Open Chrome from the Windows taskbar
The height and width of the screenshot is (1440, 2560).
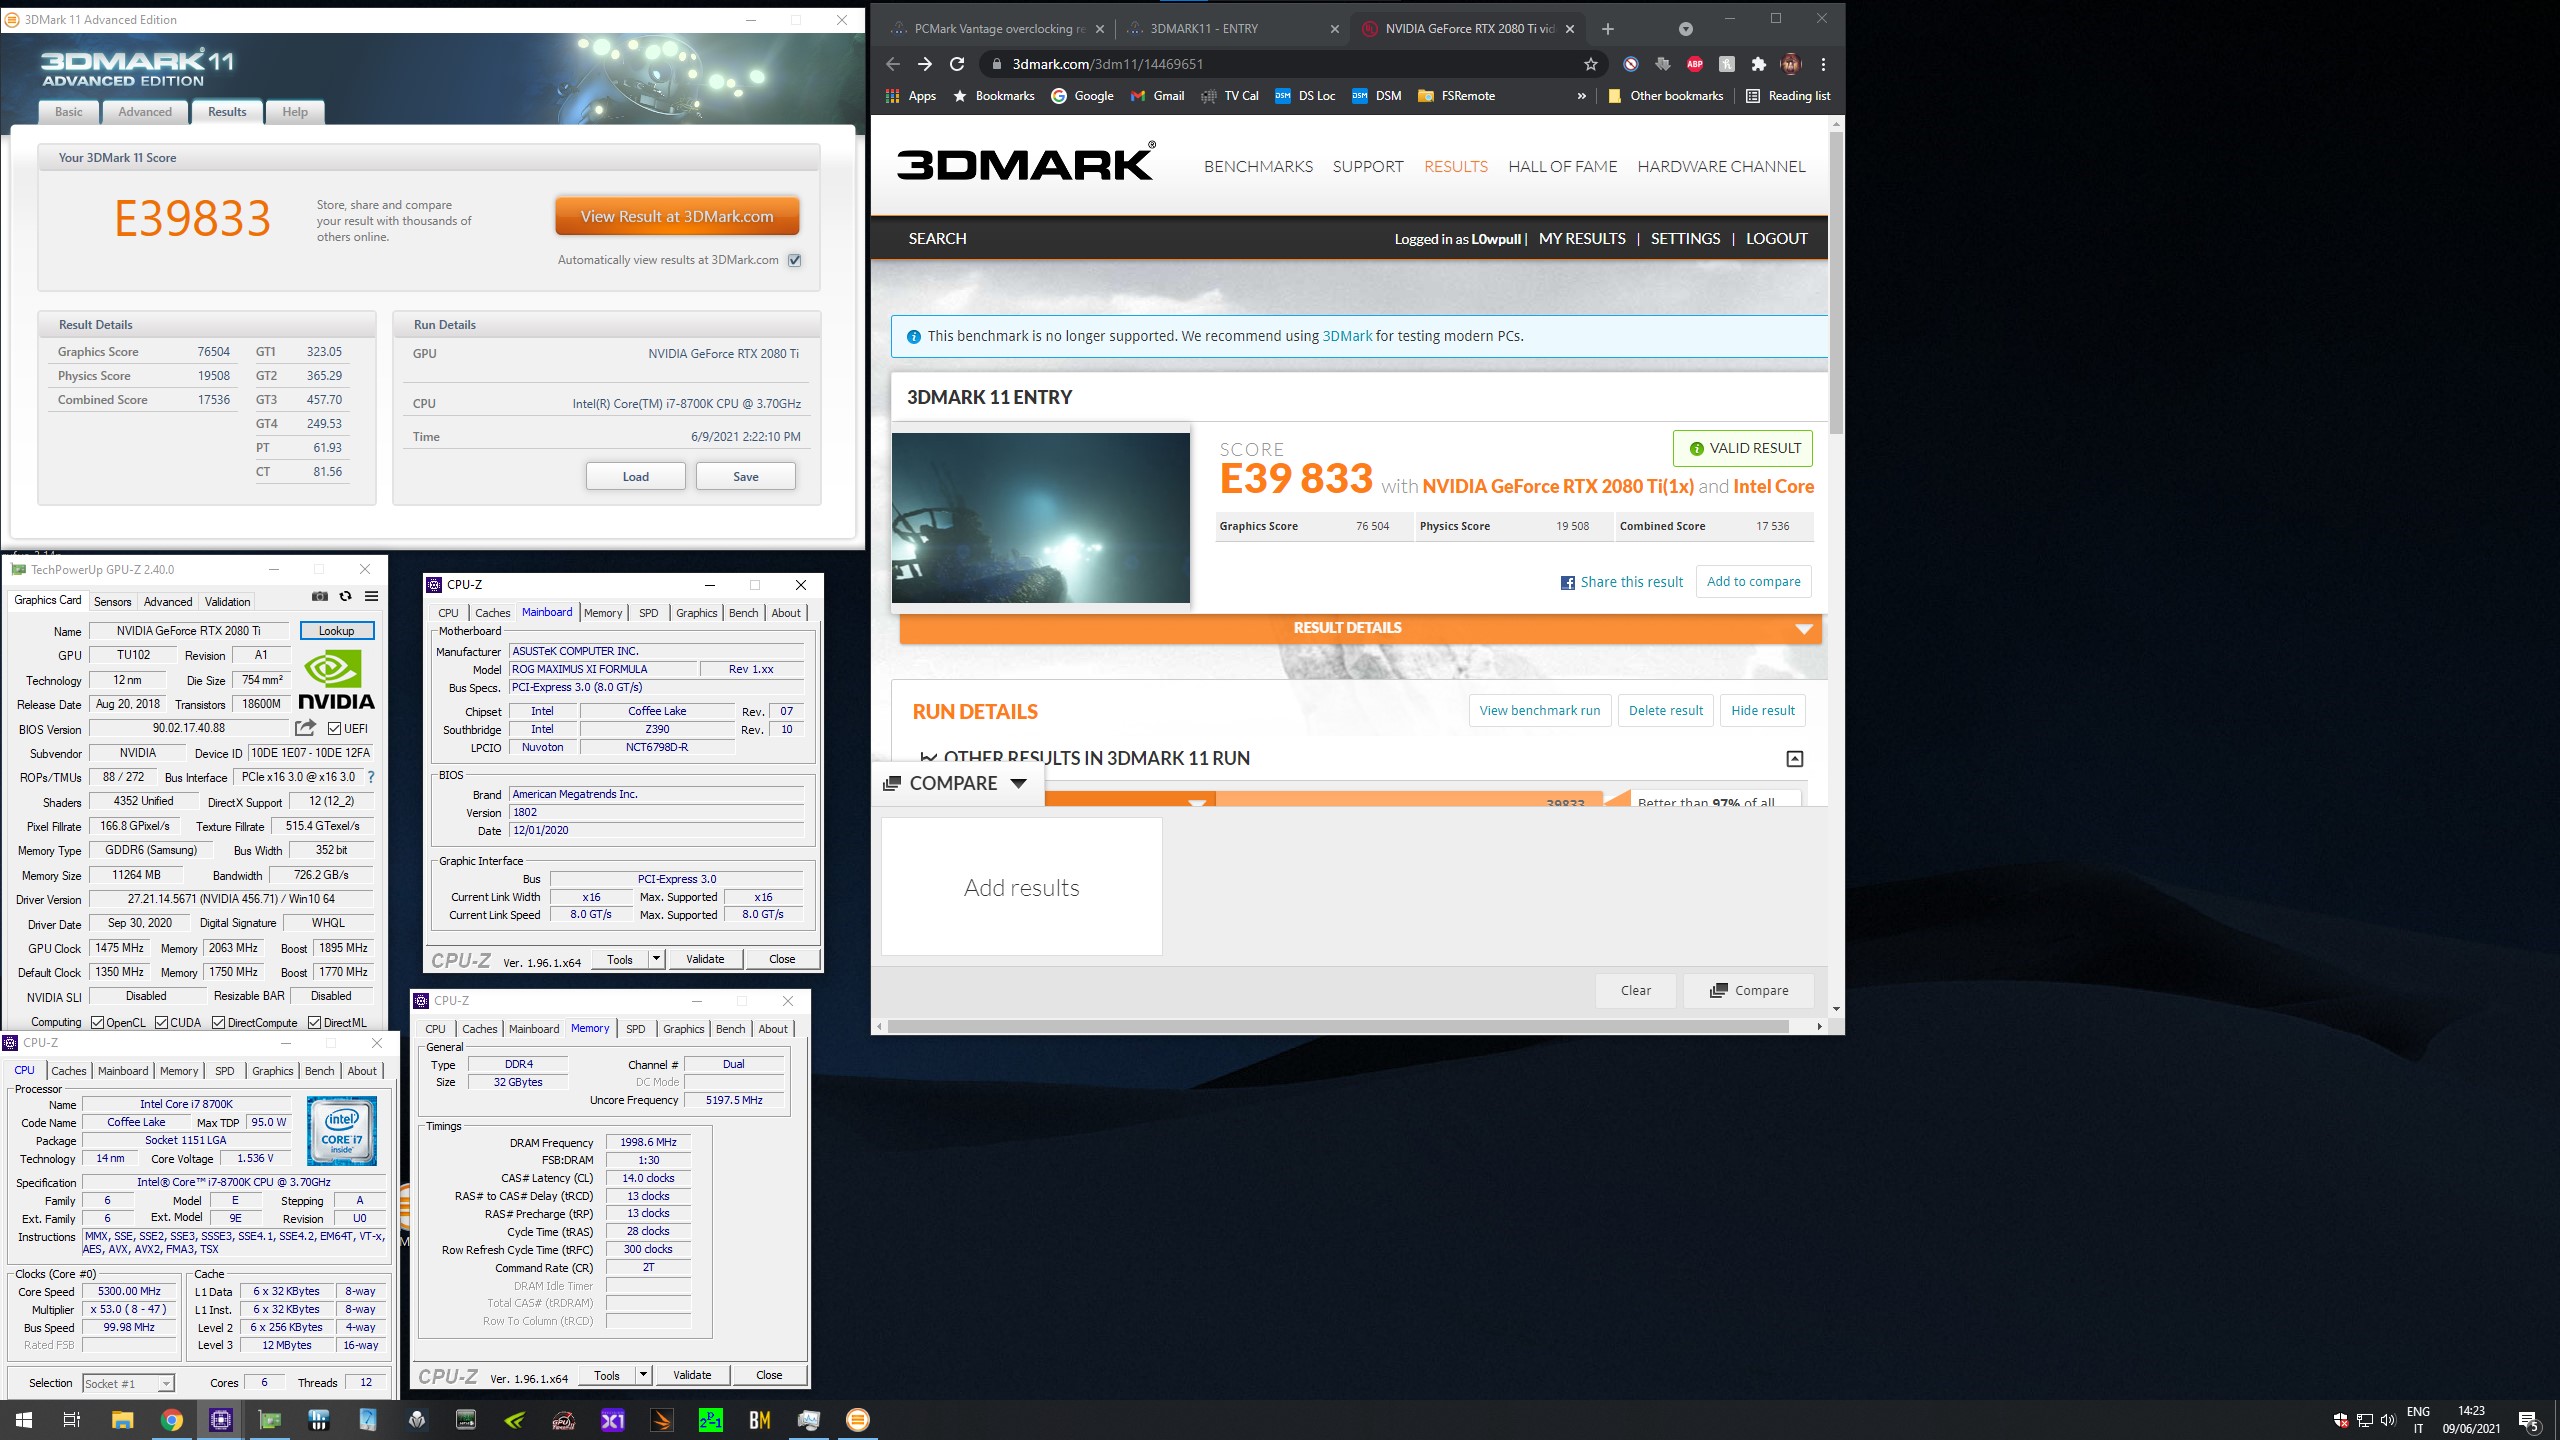pos(172,1420)
